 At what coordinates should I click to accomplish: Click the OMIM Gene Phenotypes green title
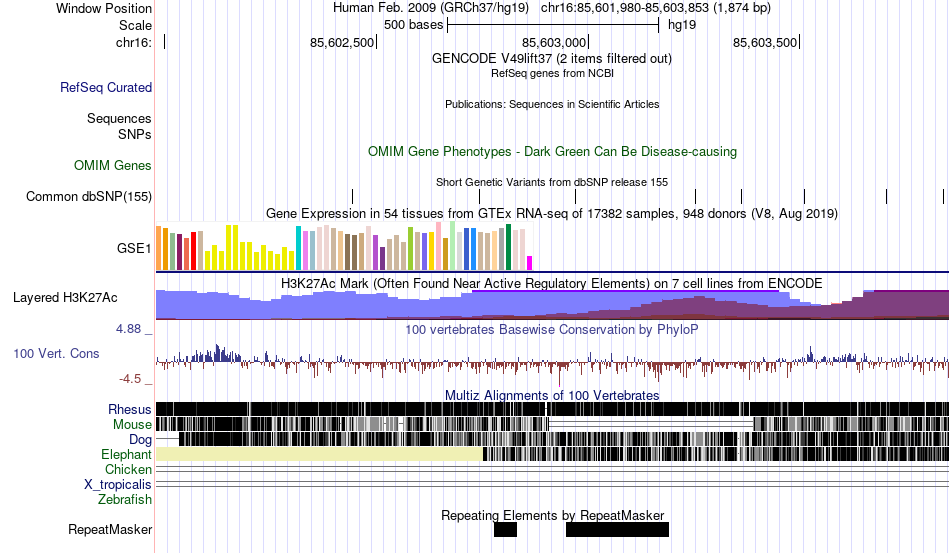pos(552,151)
